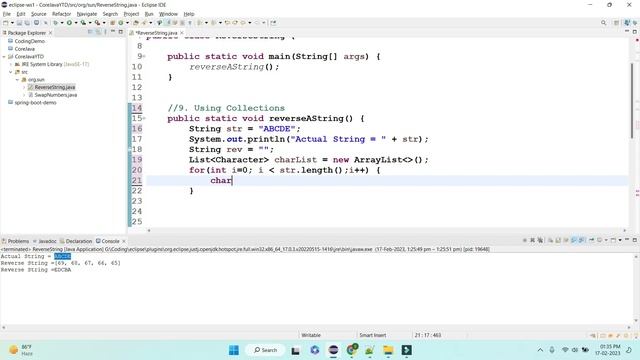
Task: Open the Coverage dropdown arrow
Action: click(89, 23)
